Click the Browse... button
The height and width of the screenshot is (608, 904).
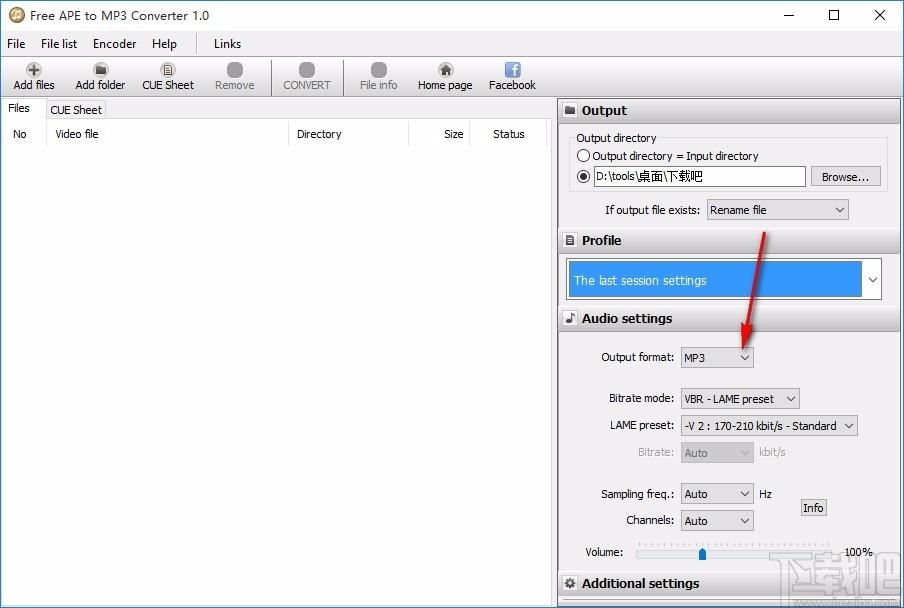[845, 176]
